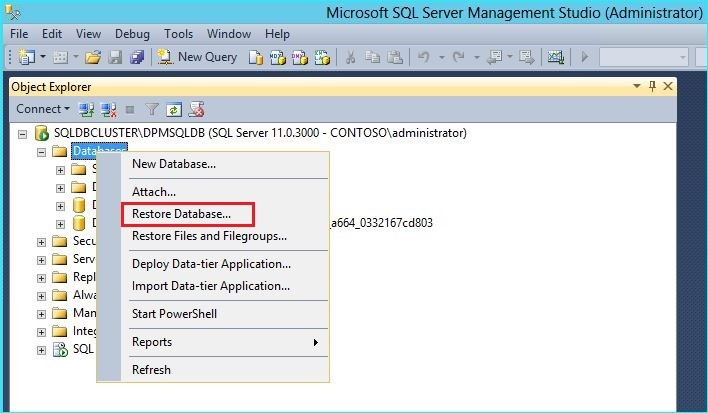Expand the Integration Services folder node
The height and width of the screenshot is (413, 708).
pyautogui.click(x=41, y=332)
